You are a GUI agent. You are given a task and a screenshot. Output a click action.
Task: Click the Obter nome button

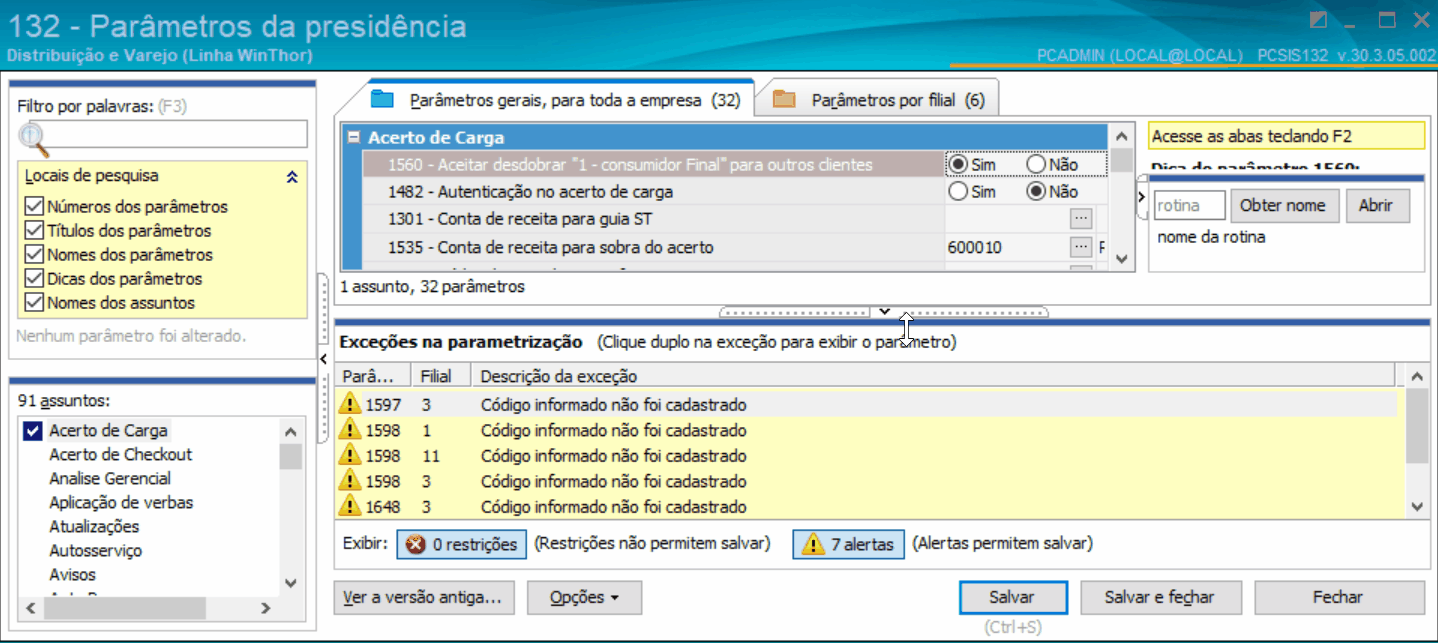1282,205
